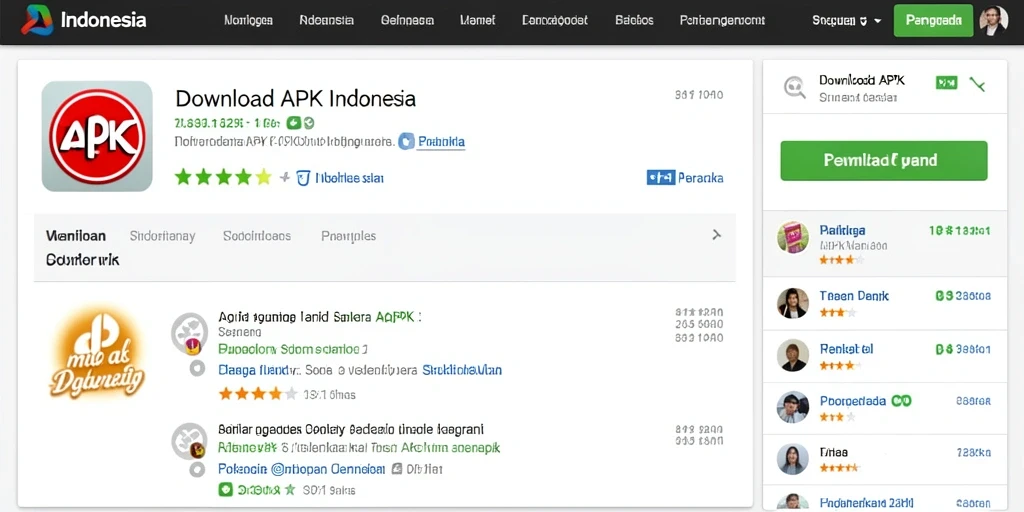The width and height of the screenshot is (1024, 512).
Task: Follow the Skokiichaultan link in first review
Action: pos(462,370)
